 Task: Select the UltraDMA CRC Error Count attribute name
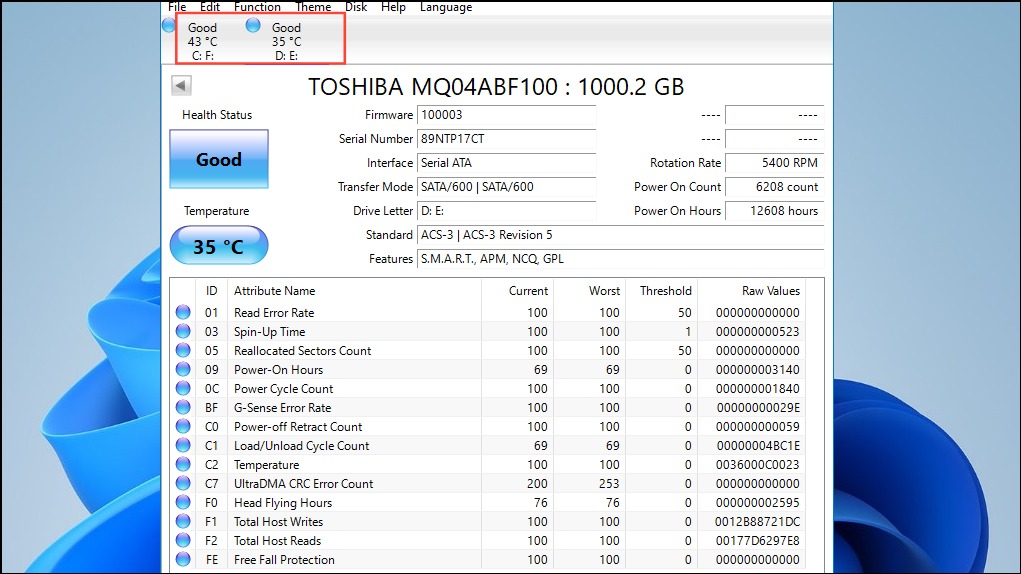[304, 484]
